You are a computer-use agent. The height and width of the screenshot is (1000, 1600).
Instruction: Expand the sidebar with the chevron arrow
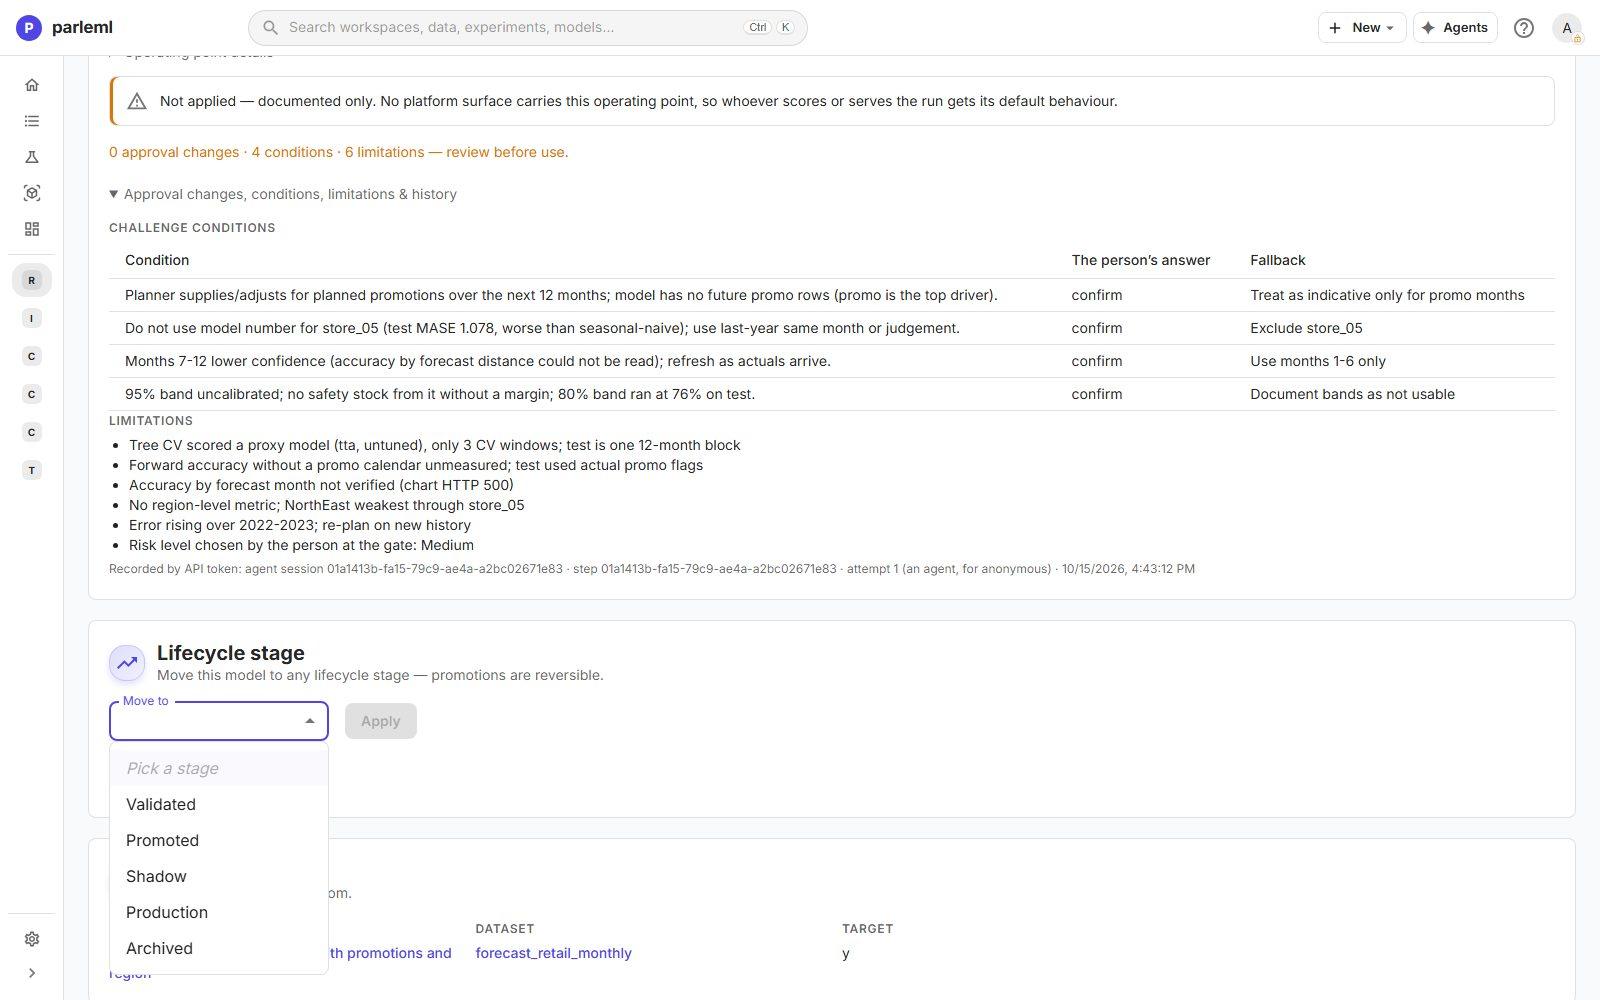pos(32,973)
